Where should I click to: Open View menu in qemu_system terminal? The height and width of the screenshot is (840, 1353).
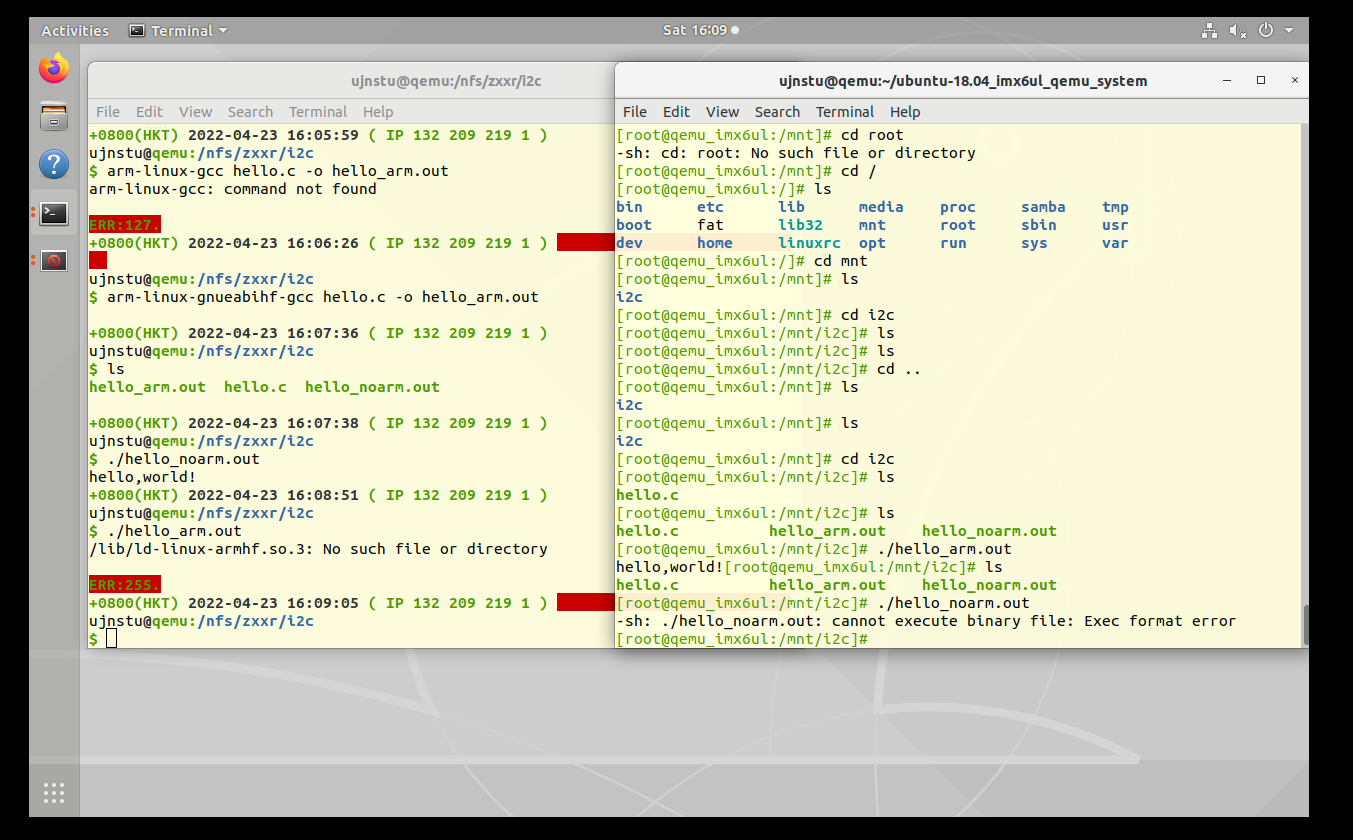pos(722,112)
